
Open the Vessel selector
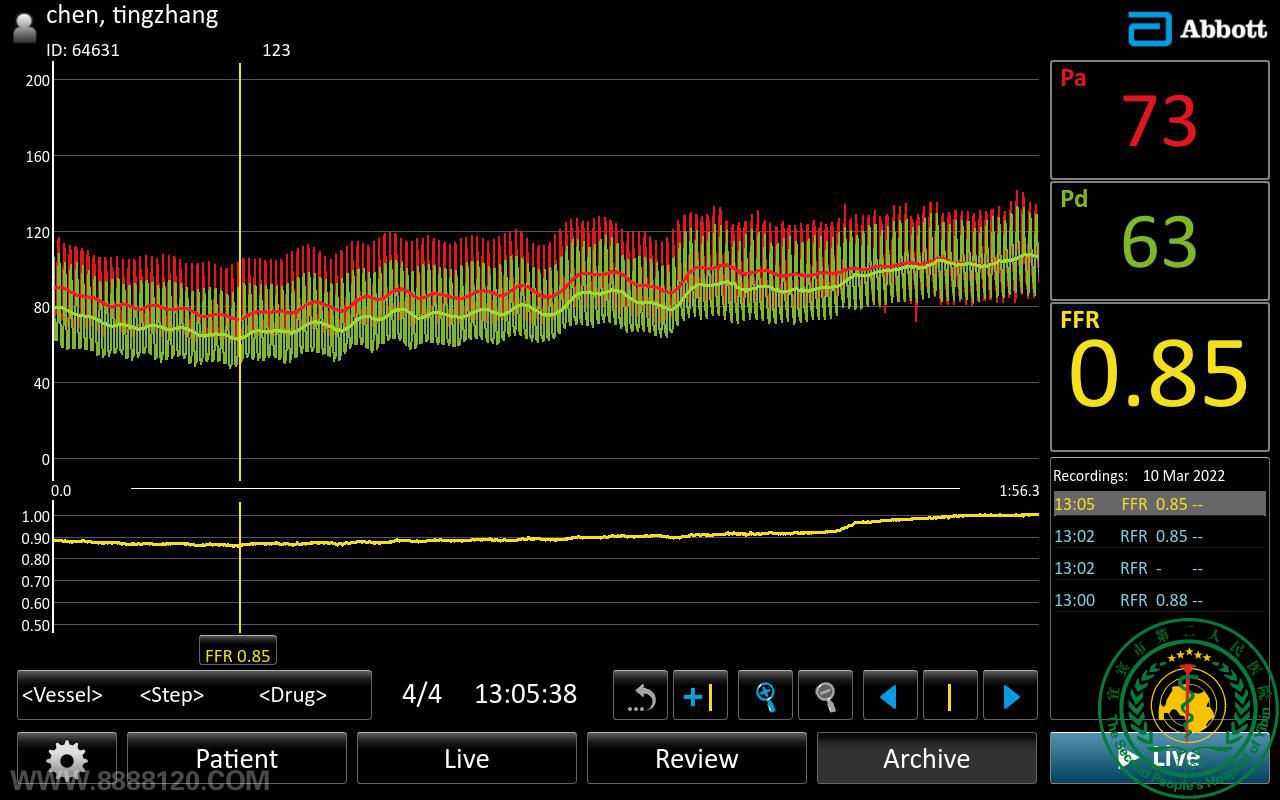63,695
